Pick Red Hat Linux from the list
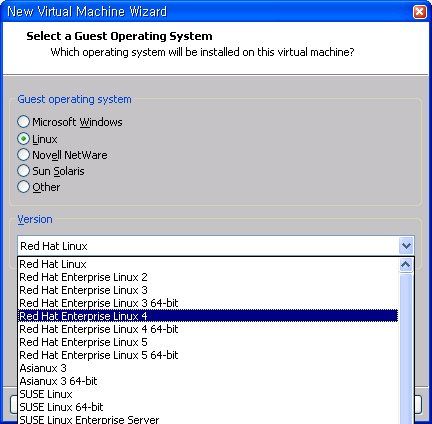This screenshot has width=432, height=424. click(208, 264)
